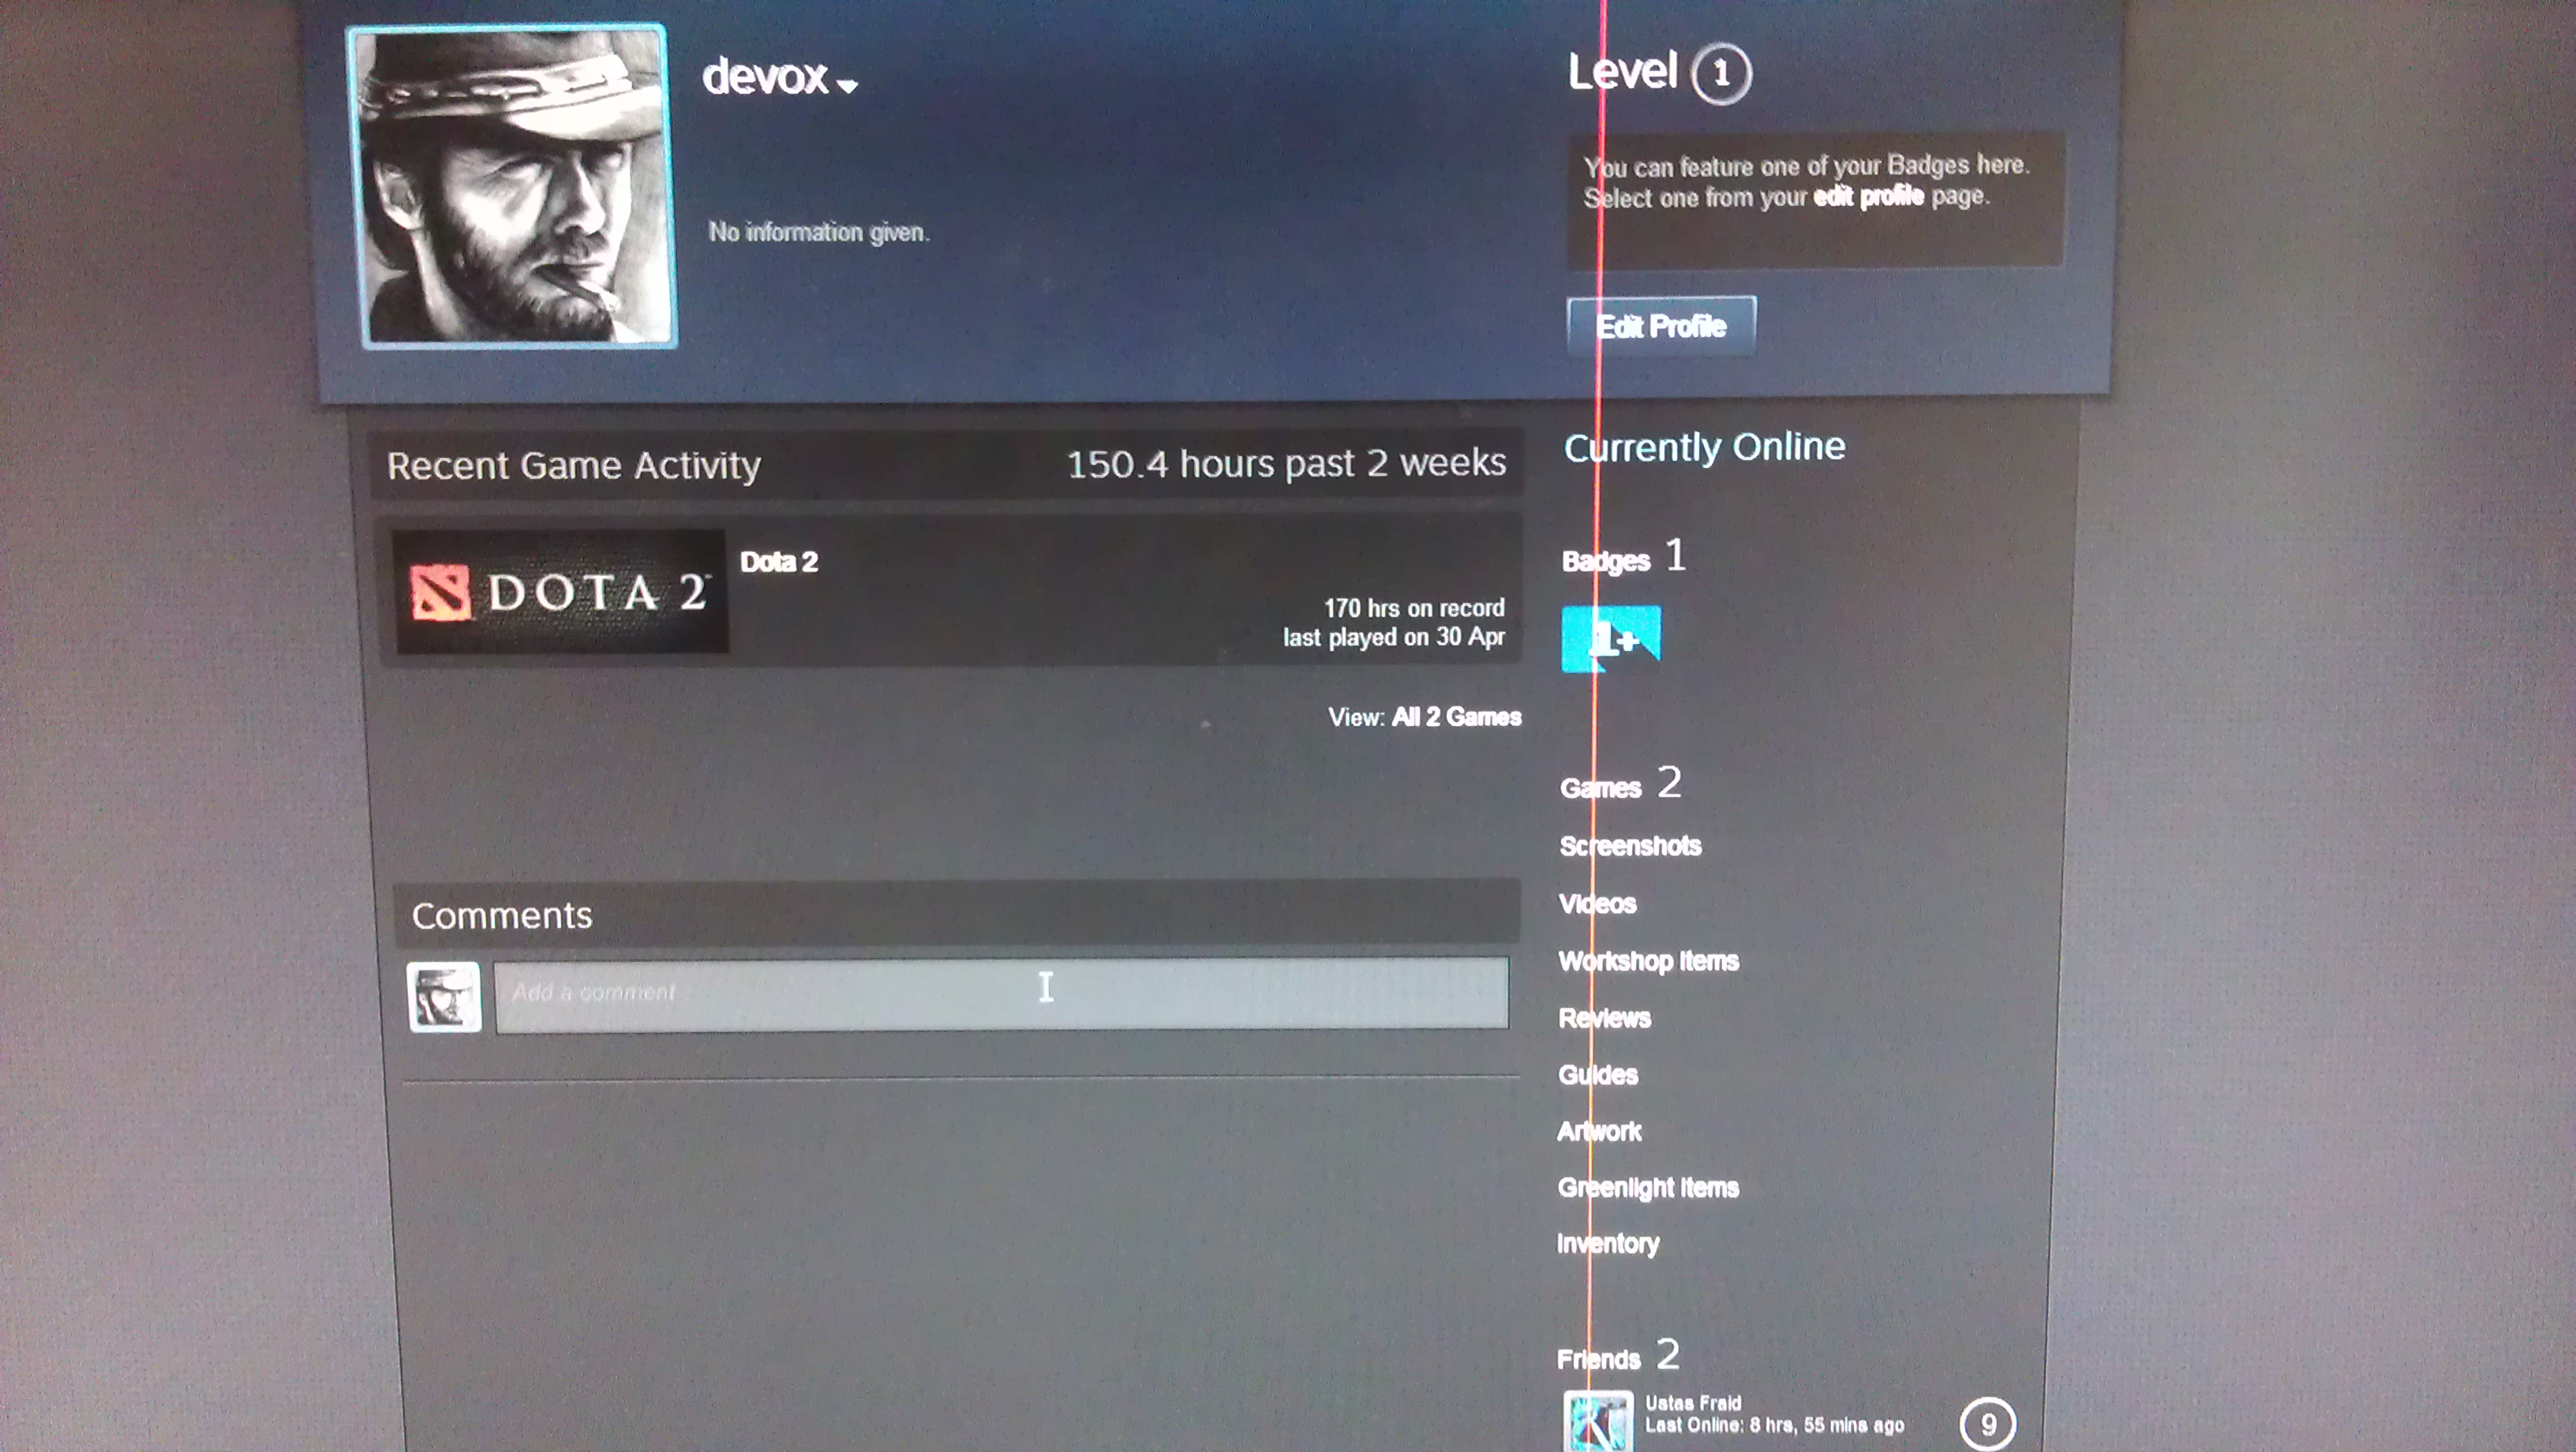Go to Screenshots section
This screenshot has height=1452, width=2576.
(x=1630, y=846)
